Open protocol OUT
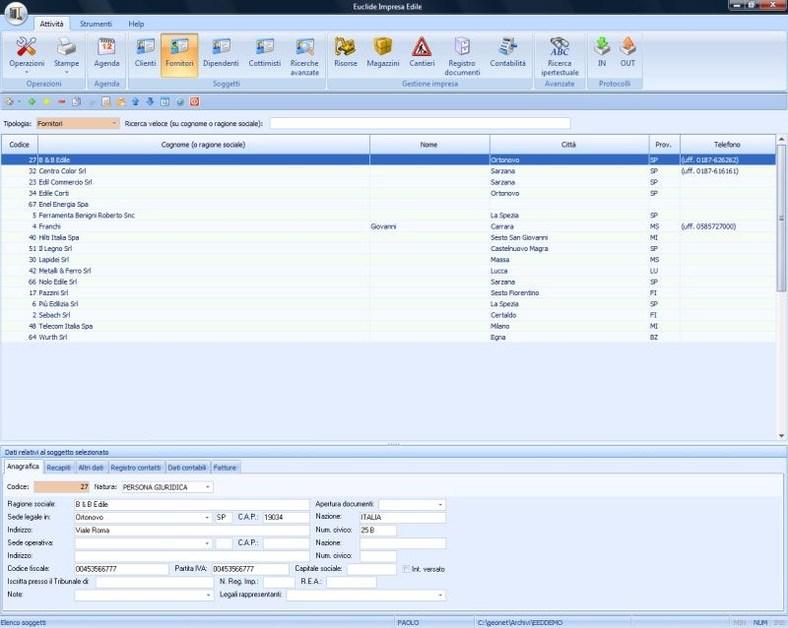This screenshot has width=788, height=628. (627, 52)
